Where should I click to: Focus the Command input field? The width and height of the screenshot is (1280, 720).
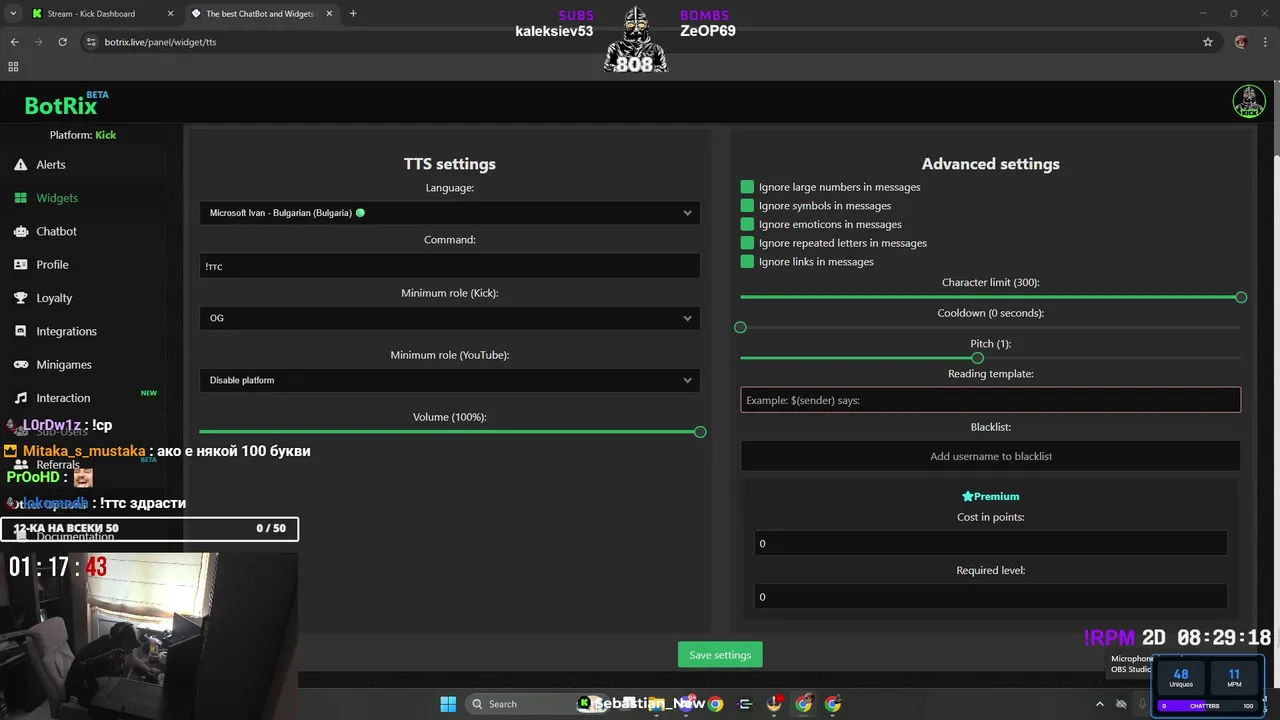click(449, 266)
